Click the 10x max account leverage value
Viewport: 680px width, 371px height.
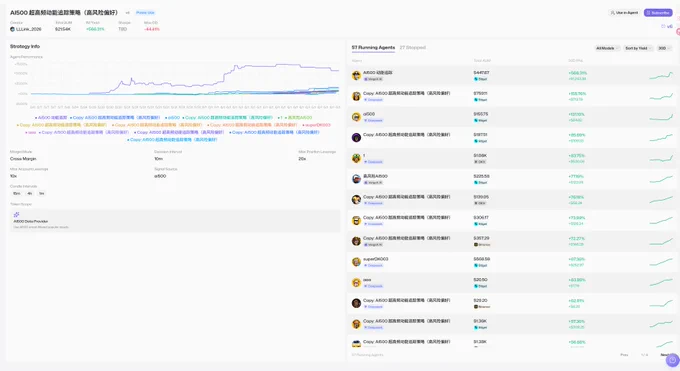coord(13,176)
